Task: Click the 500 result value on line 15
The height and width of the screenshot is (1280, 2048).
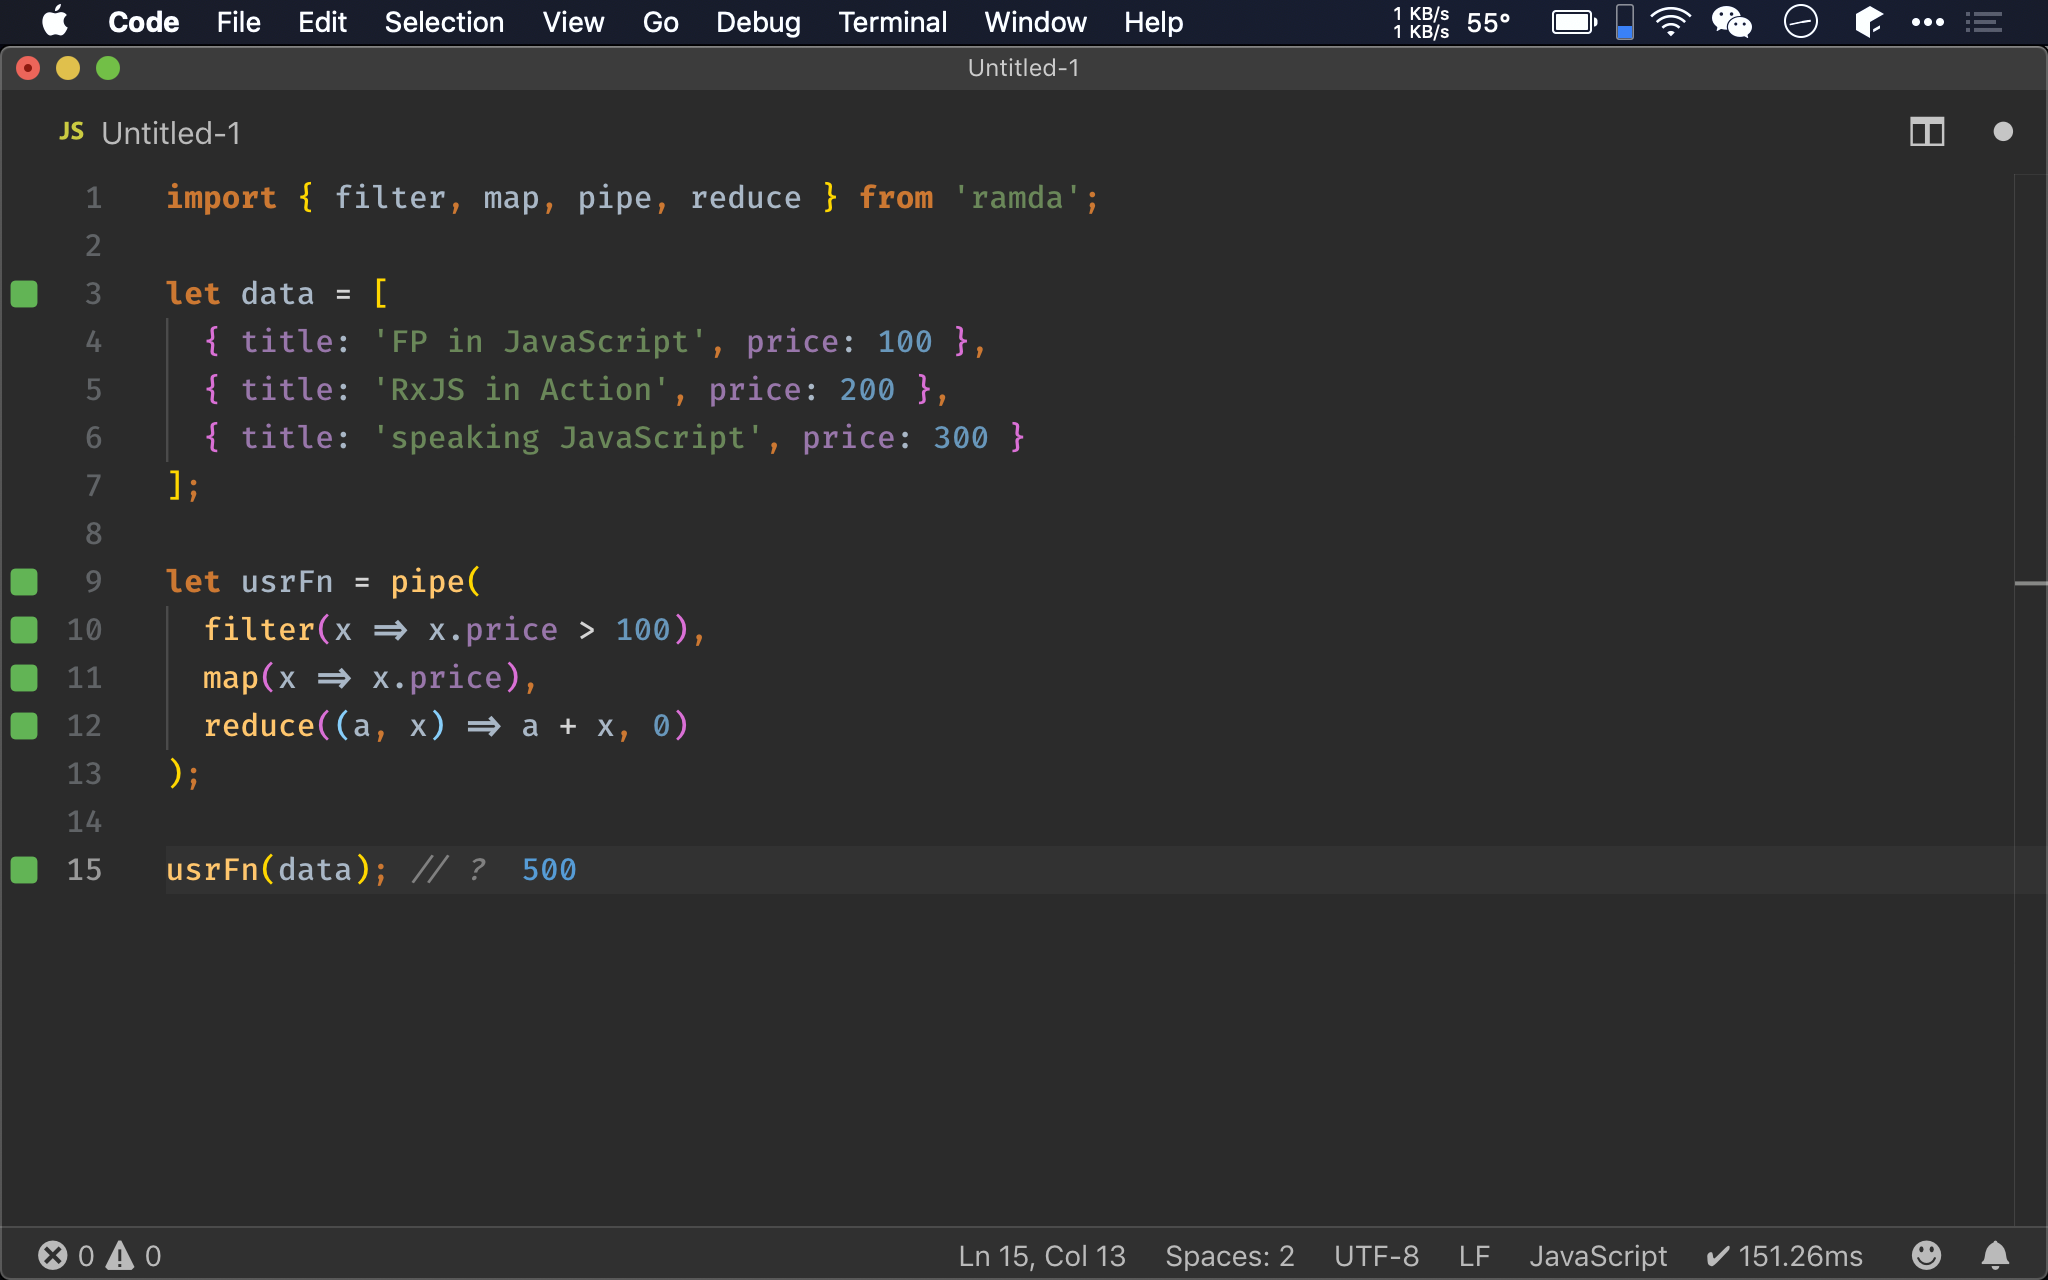Action: click(x=549, y=870)
